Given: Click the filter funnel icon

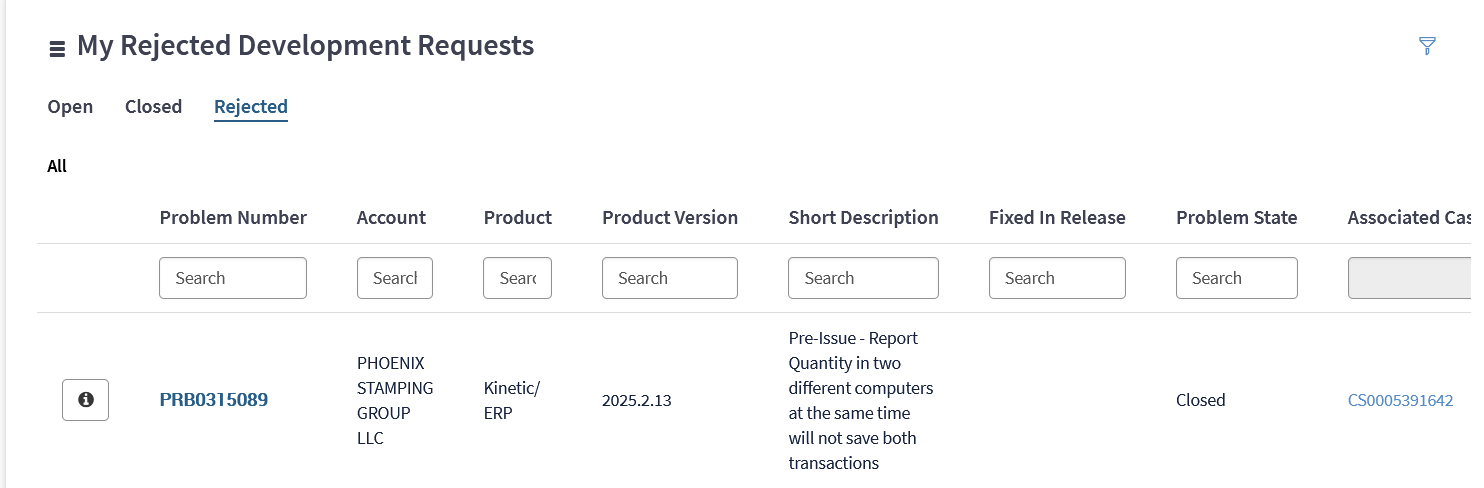Looking at the screenshot, I should pyautogui.click(x=1427, y=45).
